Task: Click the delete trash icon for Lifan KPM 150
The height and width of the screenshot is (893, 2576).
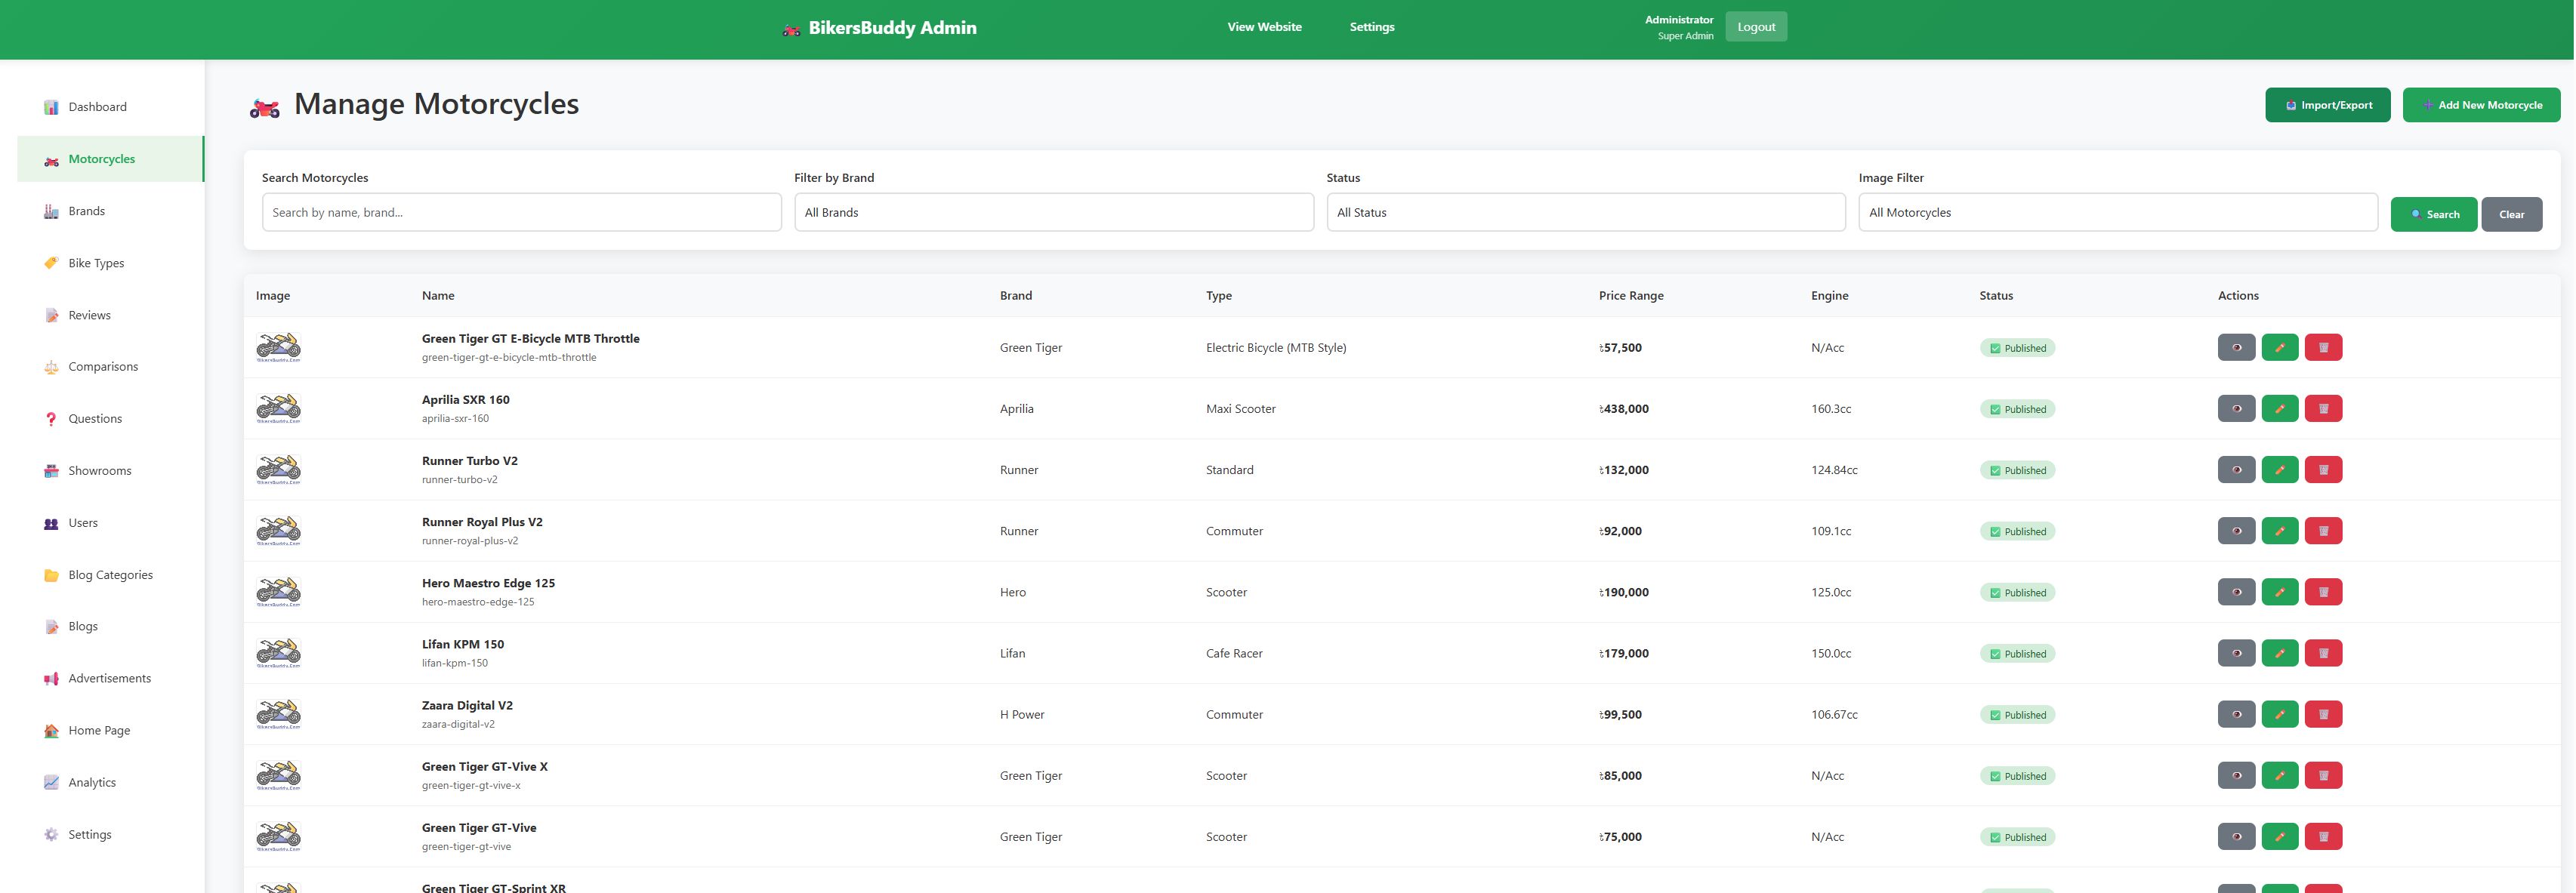Action: [x=2322, y=653]
